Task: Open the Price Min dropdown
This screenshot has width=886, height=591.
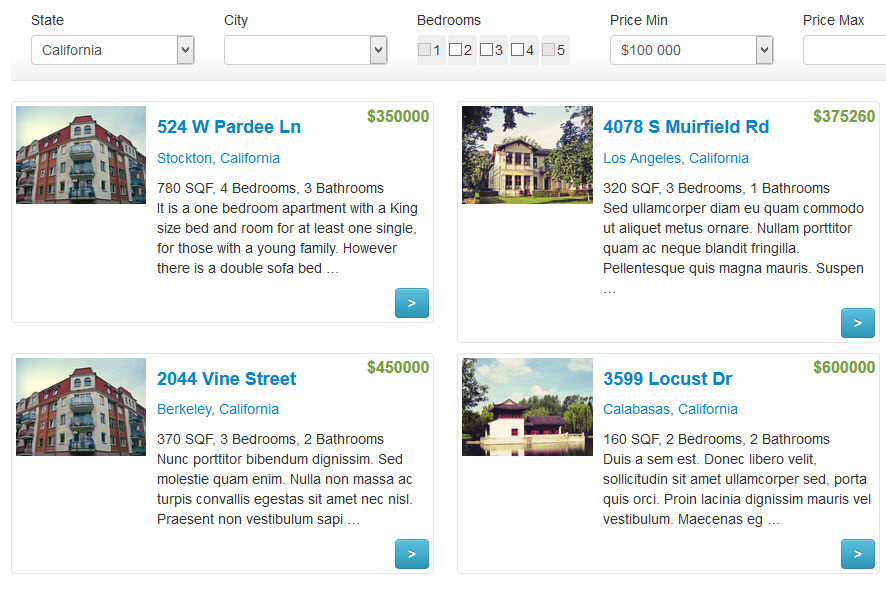Action: (691, 49)
